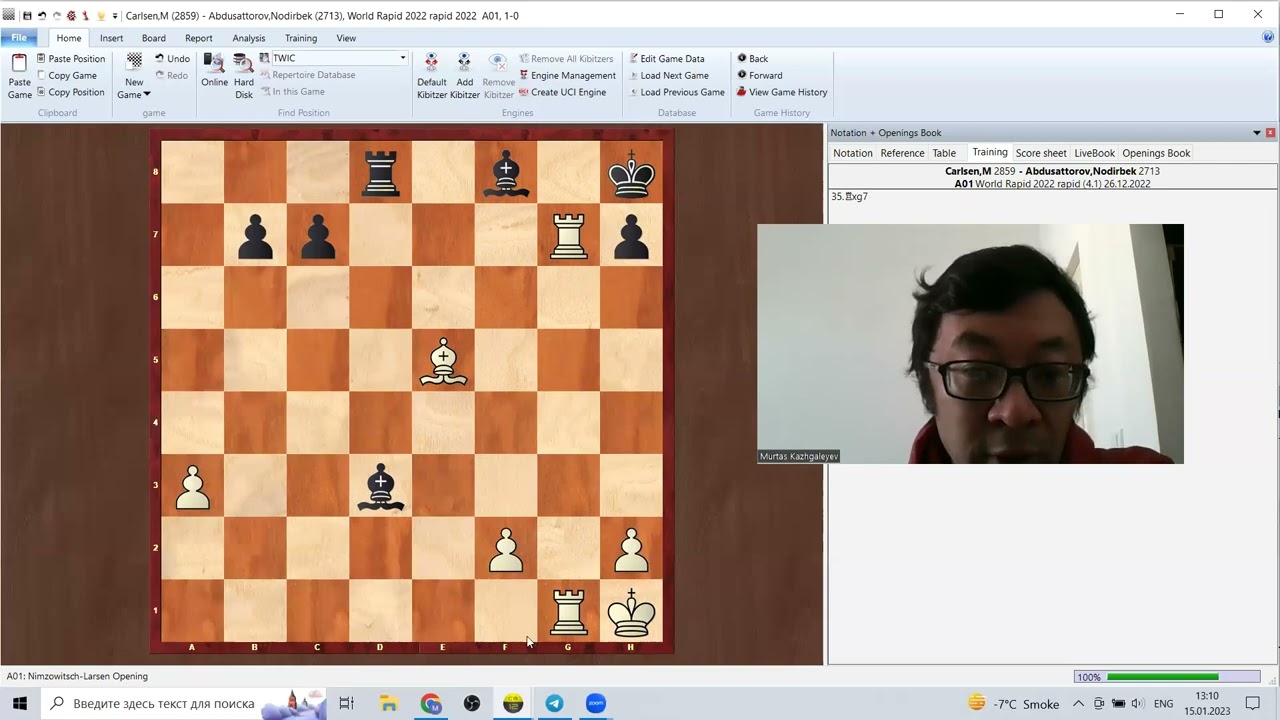
Task: Click the white pawn on a3
Action: pos(192,486)
